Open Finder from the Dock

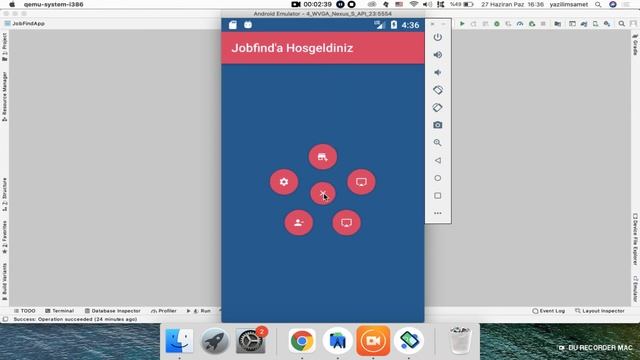pyautogui.click(x=179, y=340)
